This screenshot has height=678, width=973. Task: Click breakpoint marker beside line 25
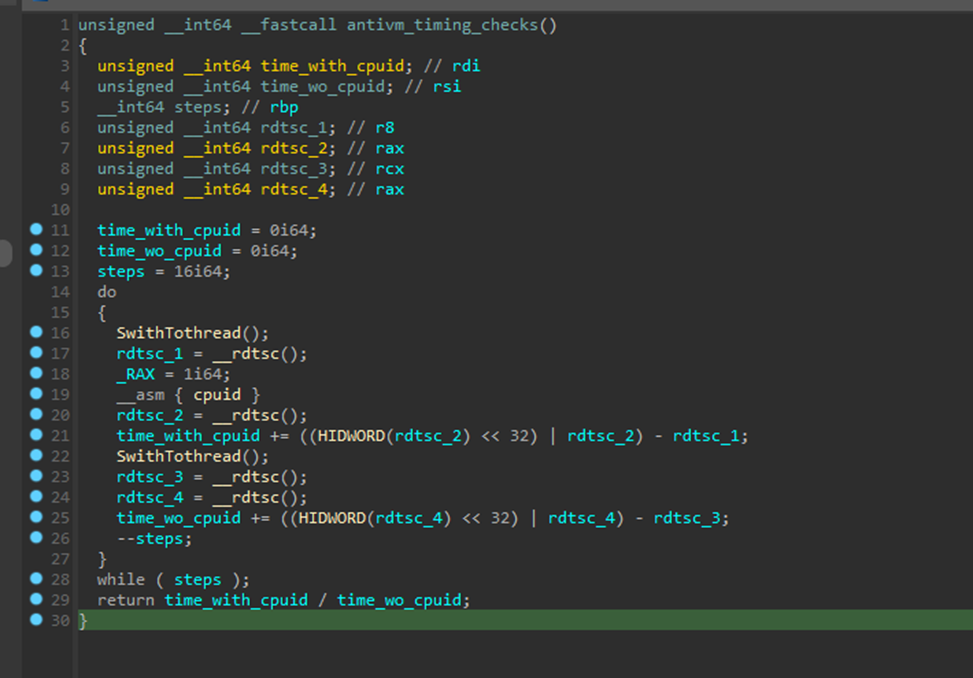click(36, 517)
